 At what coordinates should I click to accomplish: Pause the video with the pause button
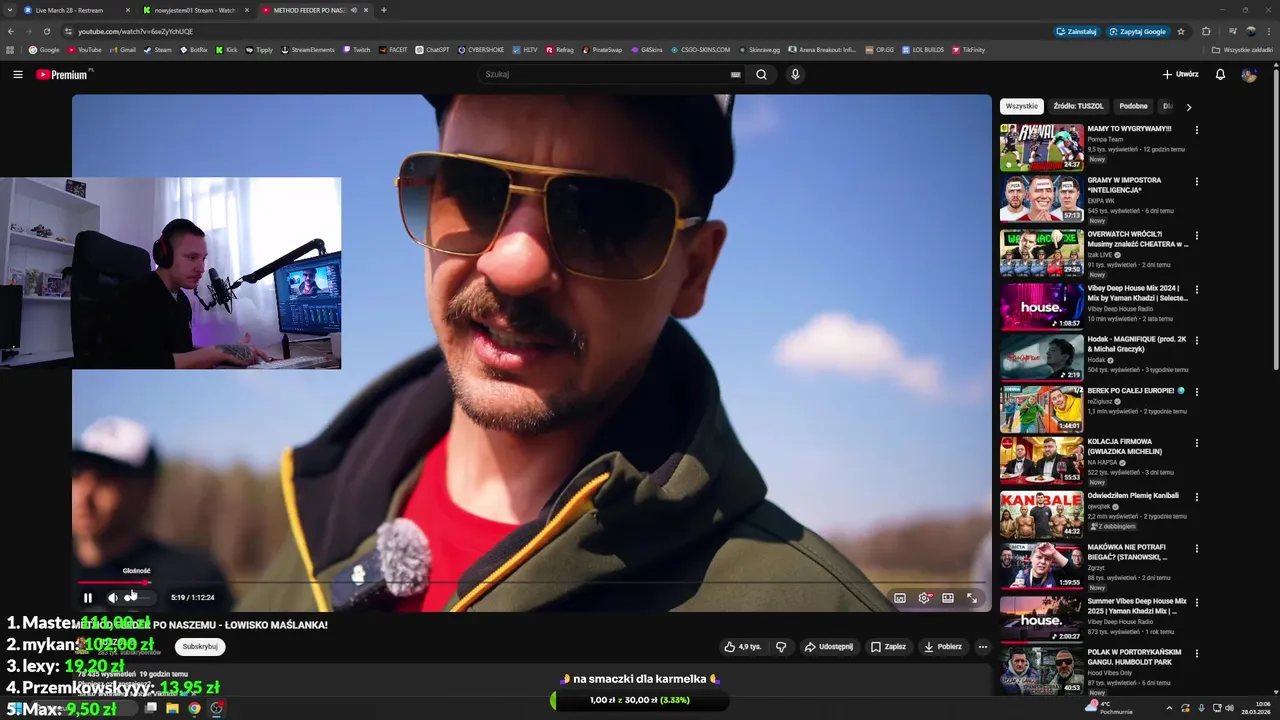pos(88,598)
